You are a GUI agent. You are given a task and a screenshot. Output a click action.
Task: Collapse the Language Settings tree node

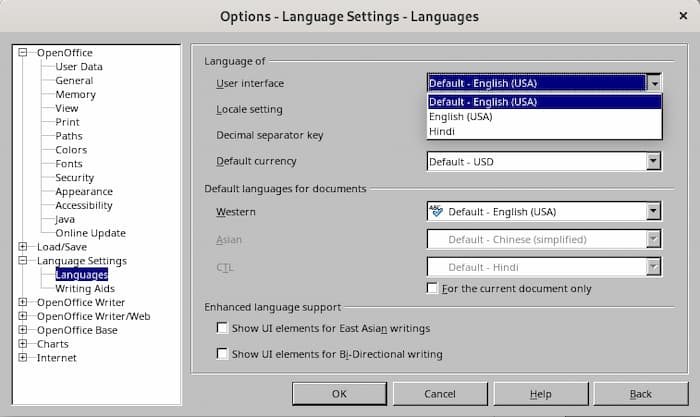[x=24, y=261]
